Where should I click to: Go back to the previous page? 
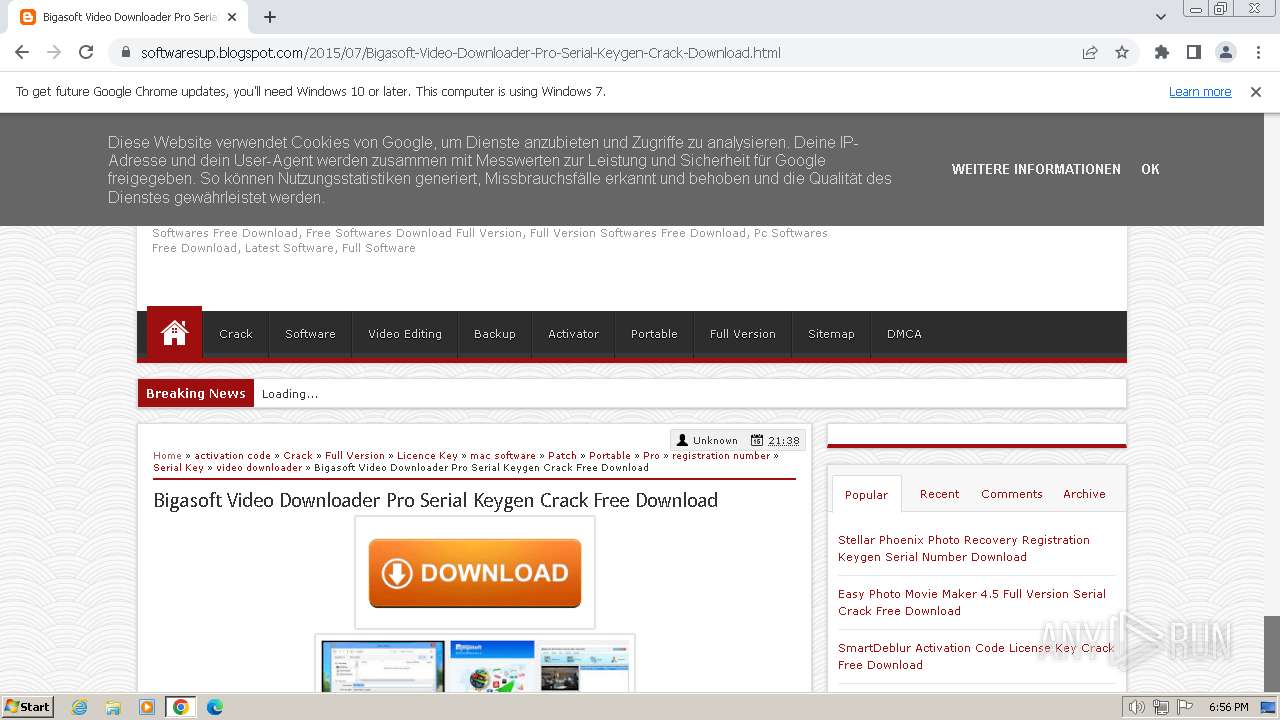click(22, 52)
